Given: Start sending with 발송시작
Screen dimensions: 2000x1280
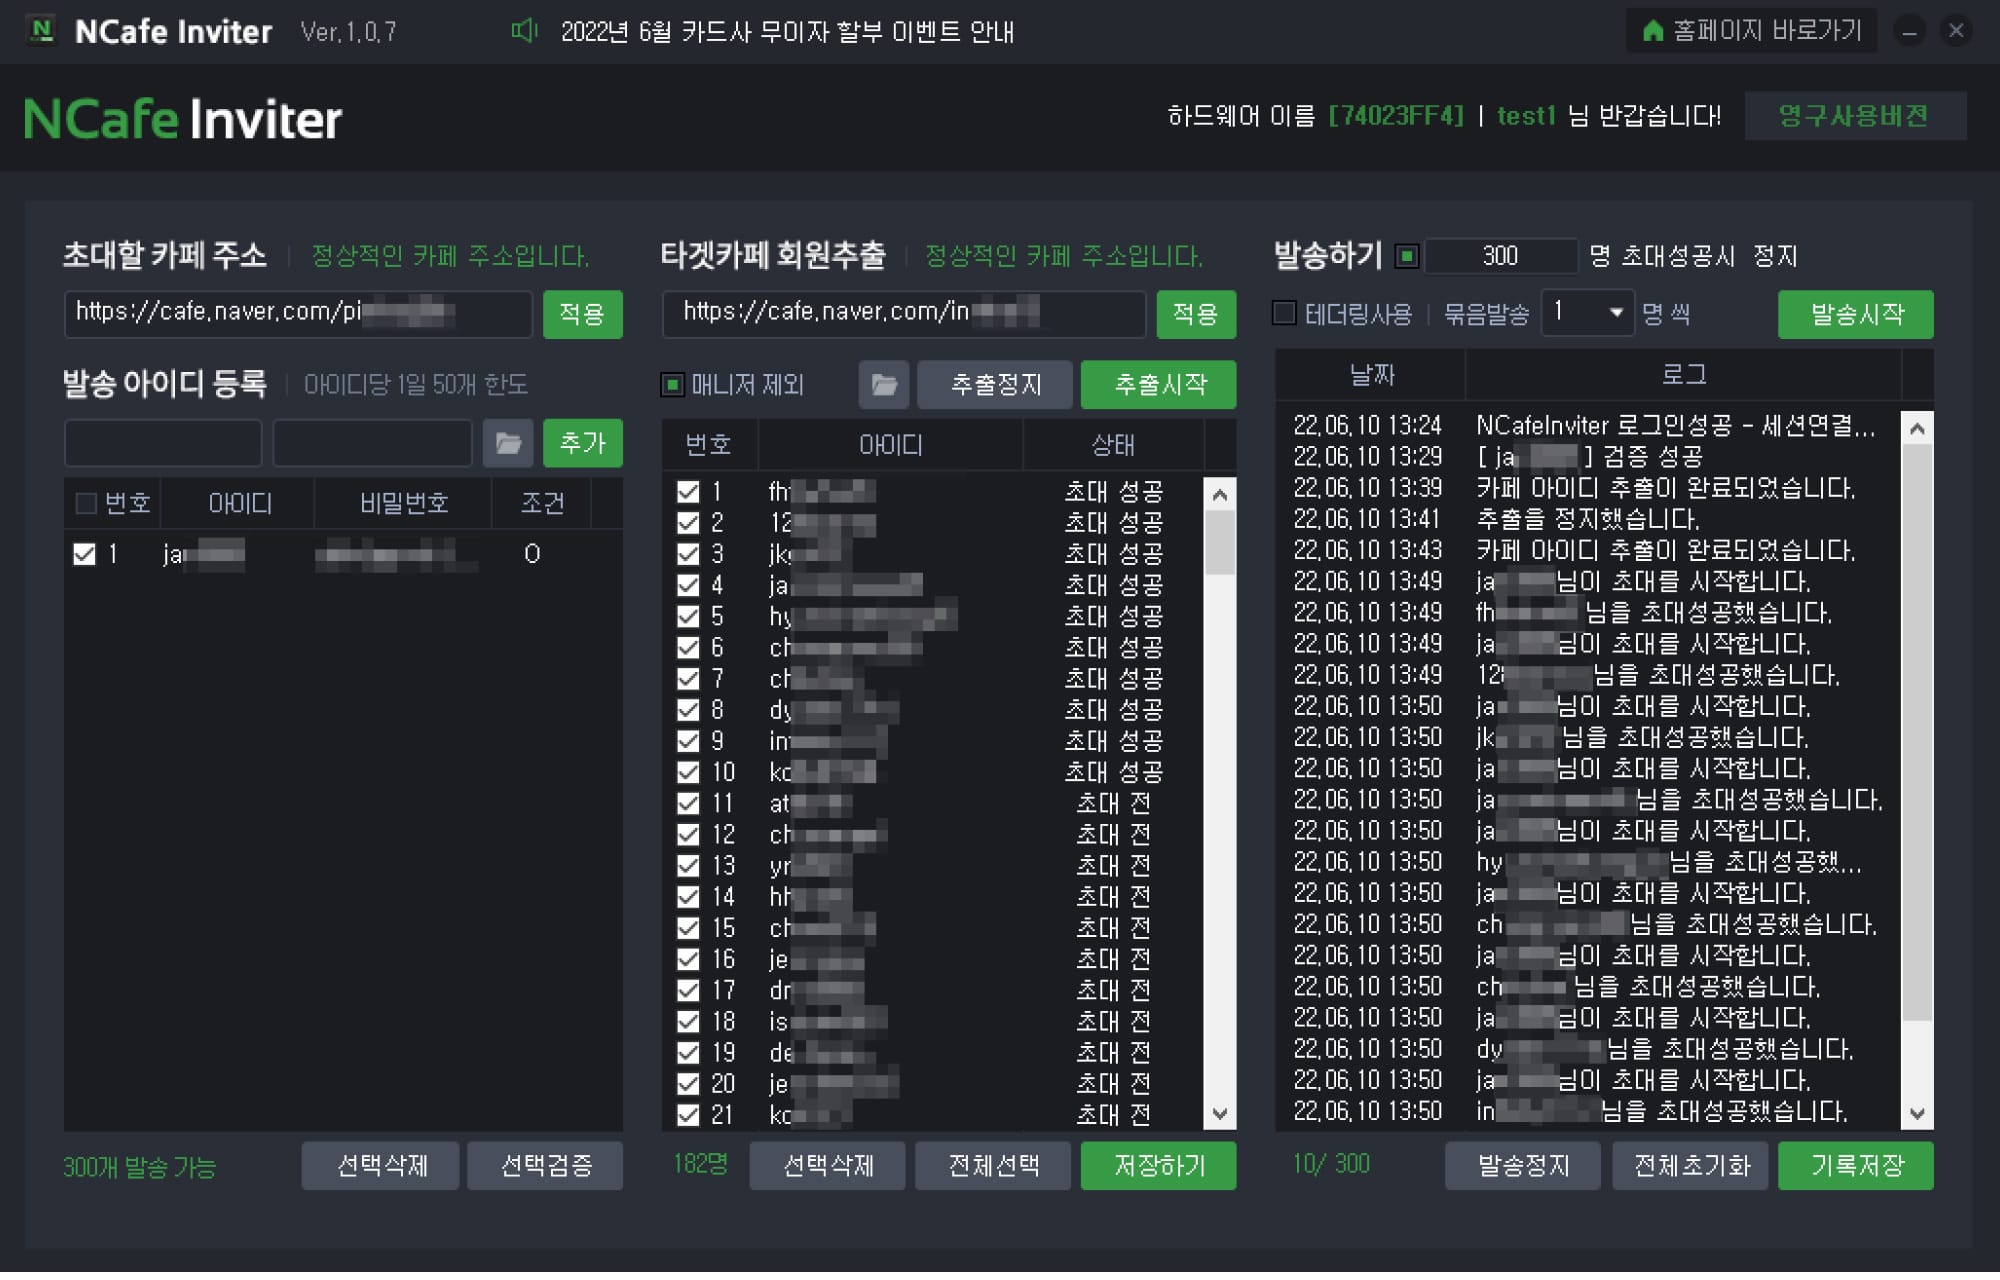Looking at the screenshot, I should coord(1856,314).
